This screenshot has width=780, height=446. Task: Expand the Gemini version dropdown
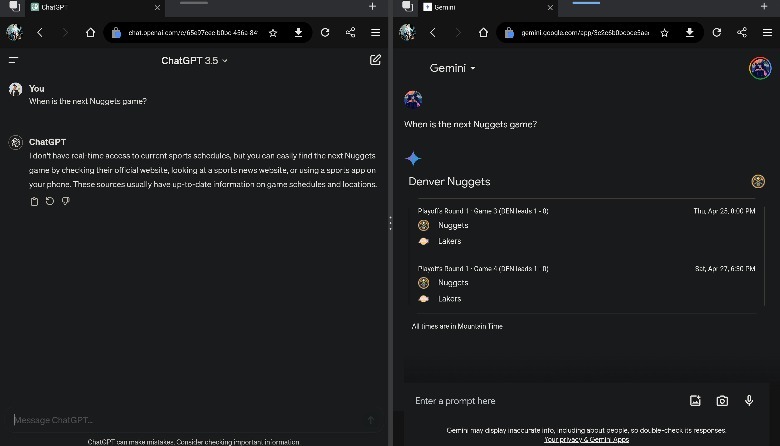(453, 68)
